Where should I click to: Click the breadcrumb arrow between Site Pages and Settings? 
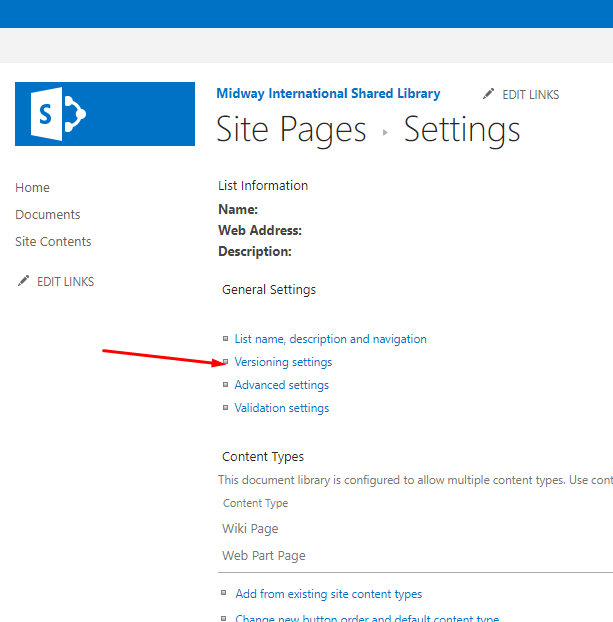tap(386, 132)
